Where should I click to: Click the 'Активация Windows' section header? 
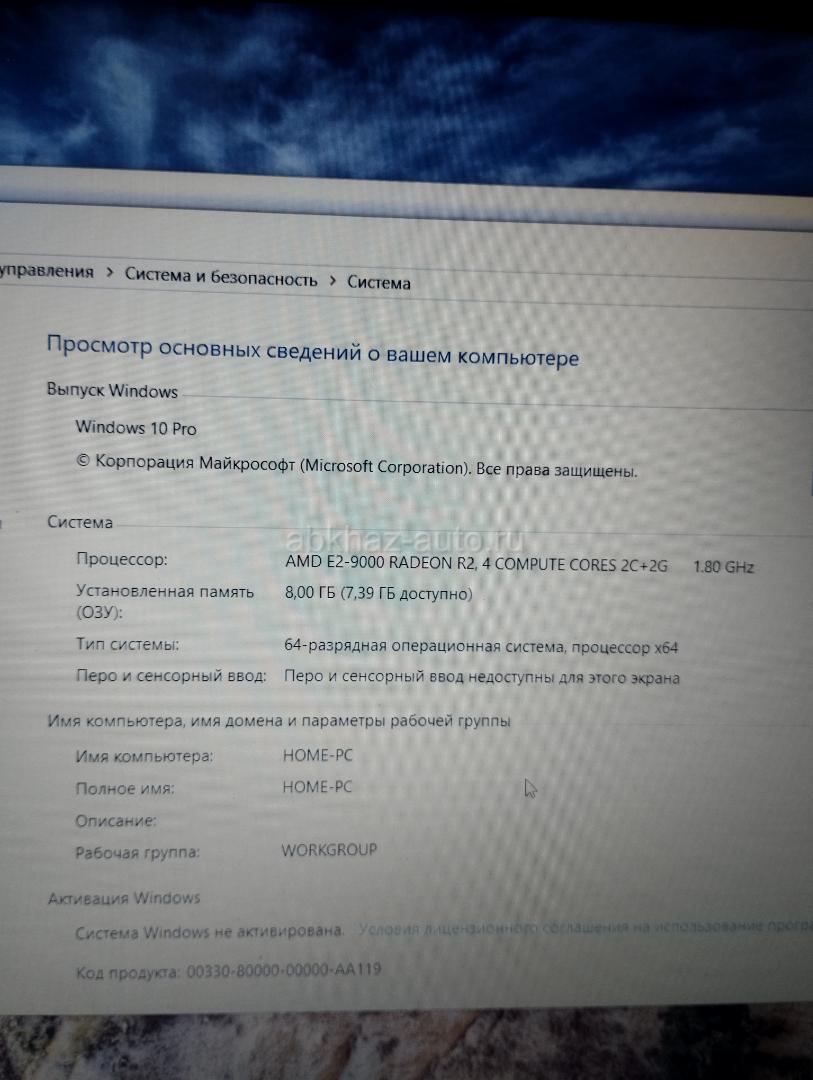(124, 898)
